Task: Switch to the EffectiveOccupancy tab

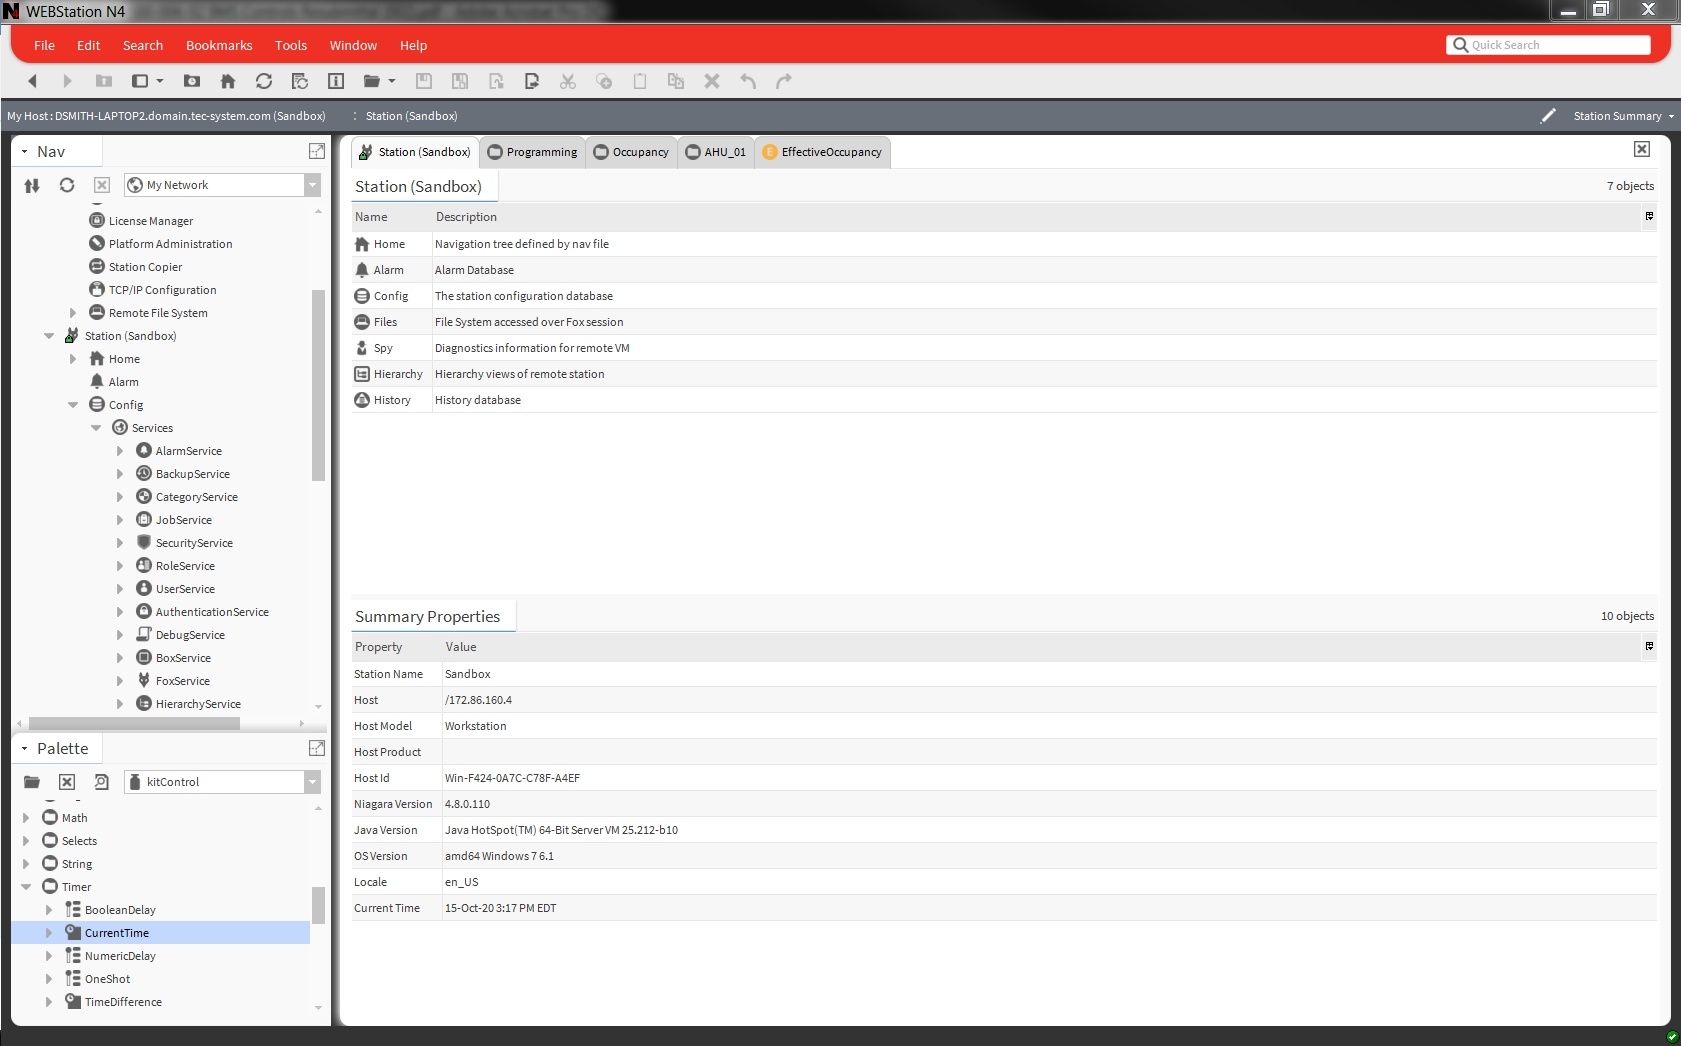Action: [822, 152]
